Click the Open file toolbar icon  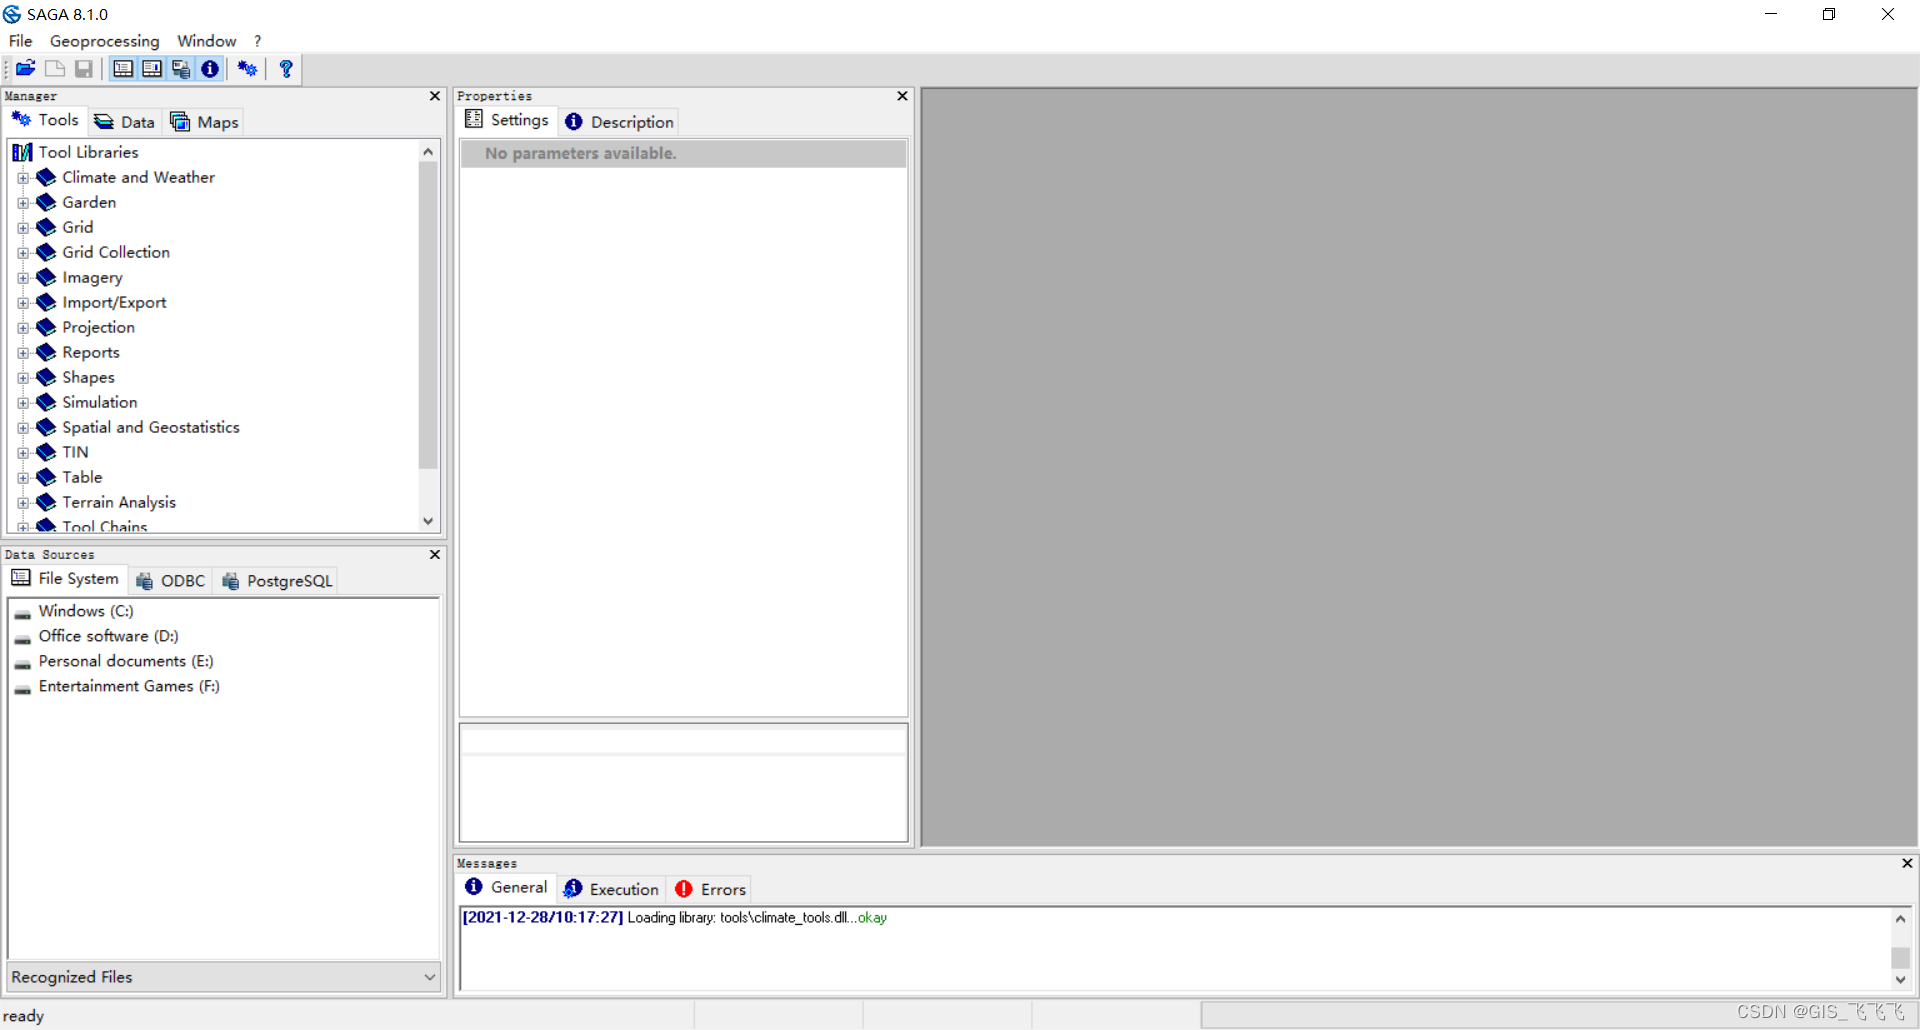click(x=26, y=68)
